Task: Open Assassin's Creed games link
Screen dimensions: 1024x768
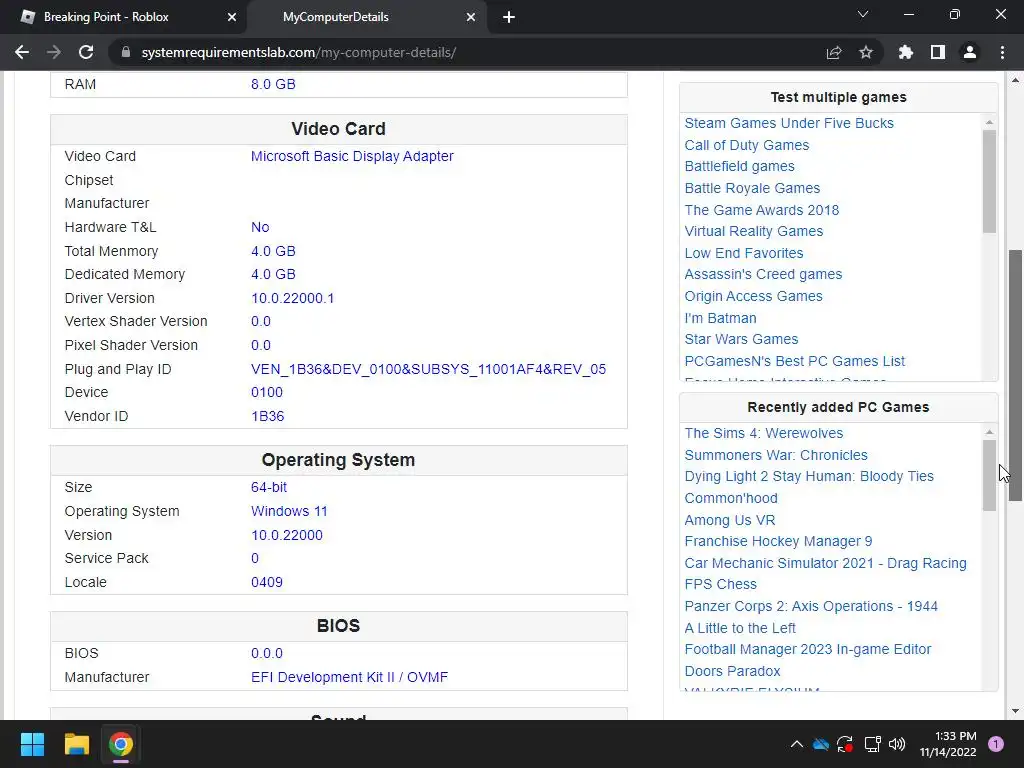Action: tap(763, 274)
